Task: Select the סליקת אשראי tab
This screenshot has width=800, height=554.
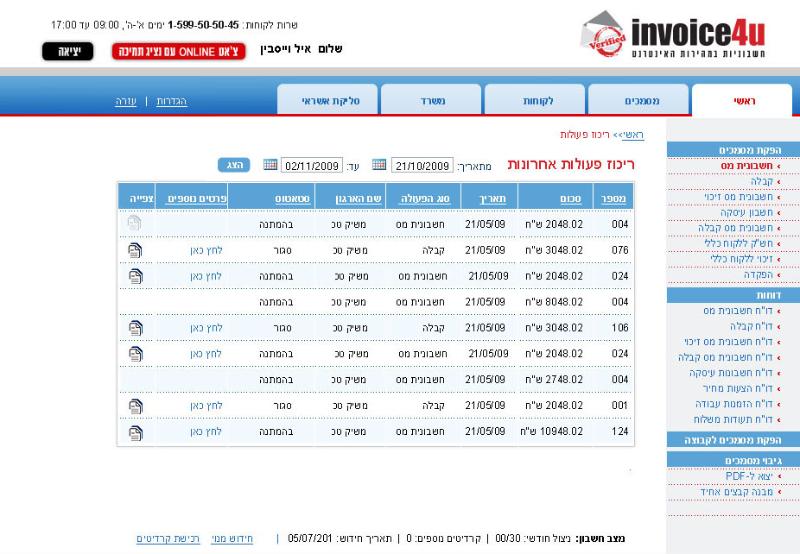Action: (x=328, y=100)
